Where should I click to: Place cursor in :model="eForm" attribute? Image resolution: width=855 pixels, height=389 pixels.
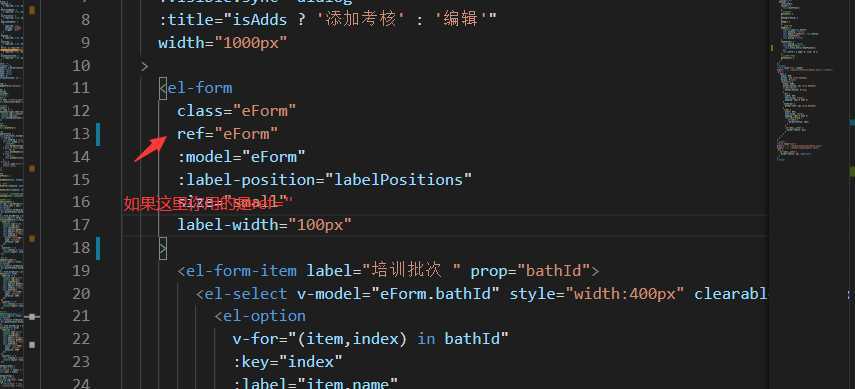[241, 157]
